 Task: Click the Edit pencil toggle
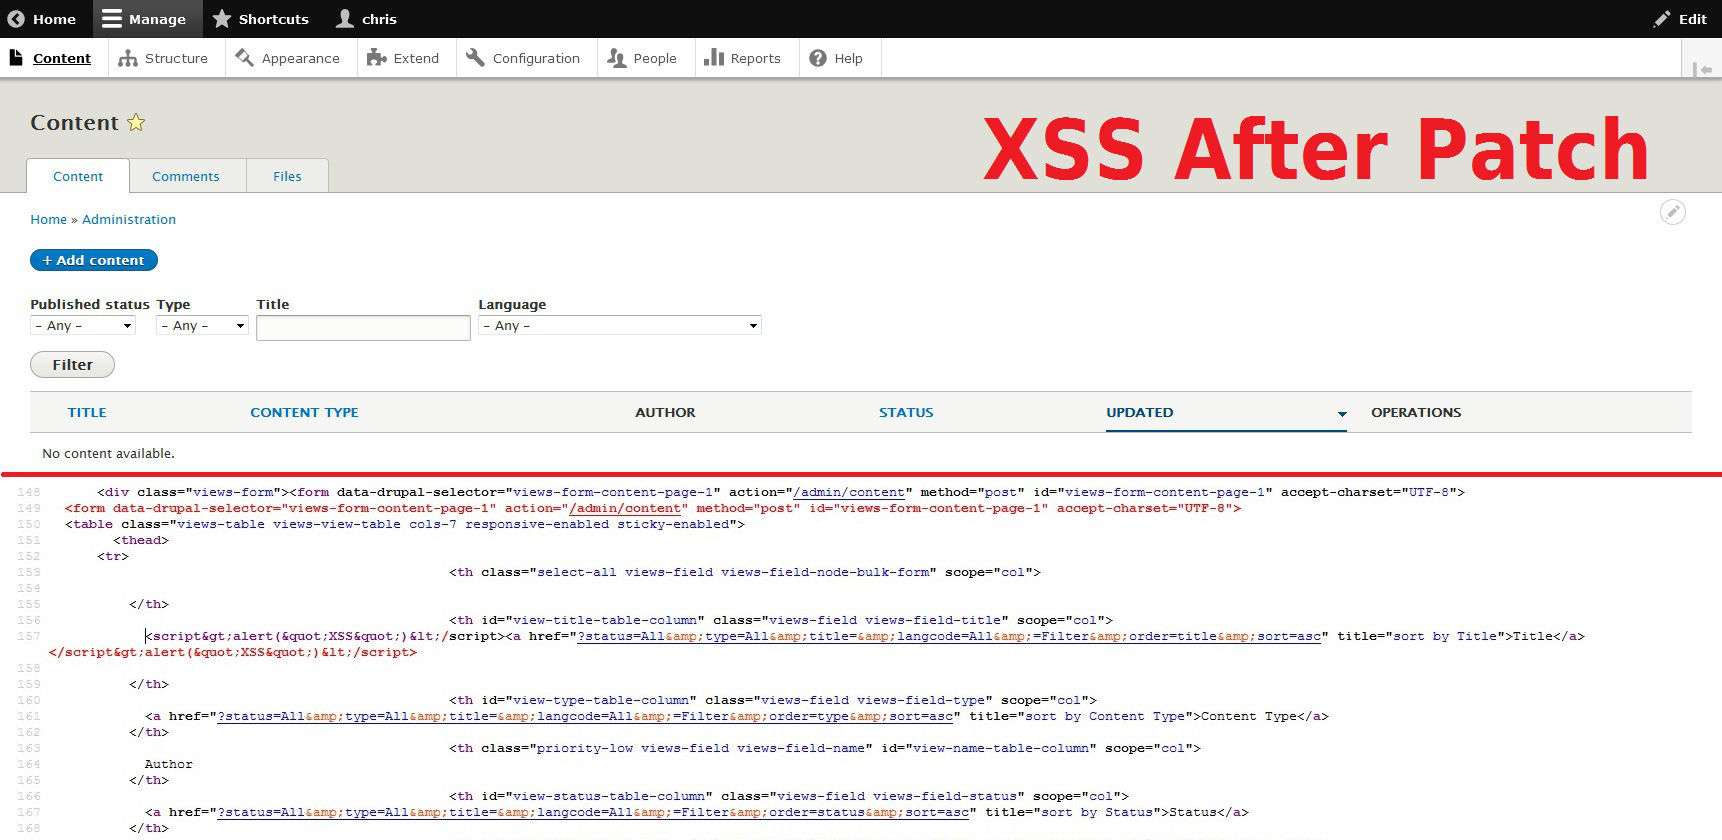click(1680, 19)
